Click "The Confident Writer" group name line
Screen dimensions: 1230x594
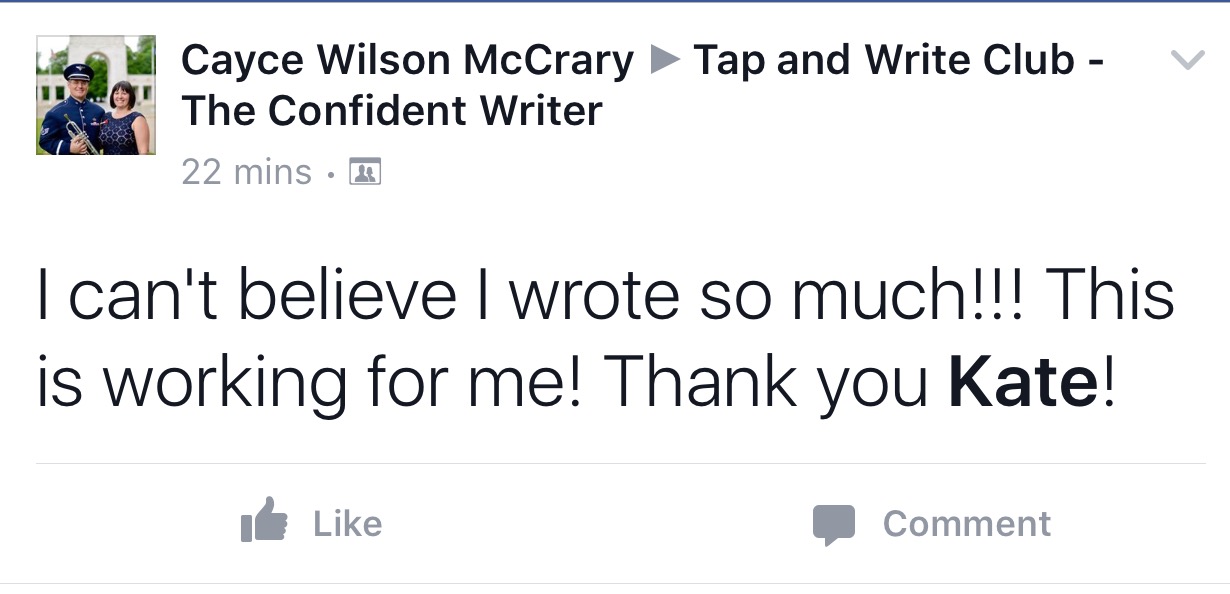click(x=392, y=110)
